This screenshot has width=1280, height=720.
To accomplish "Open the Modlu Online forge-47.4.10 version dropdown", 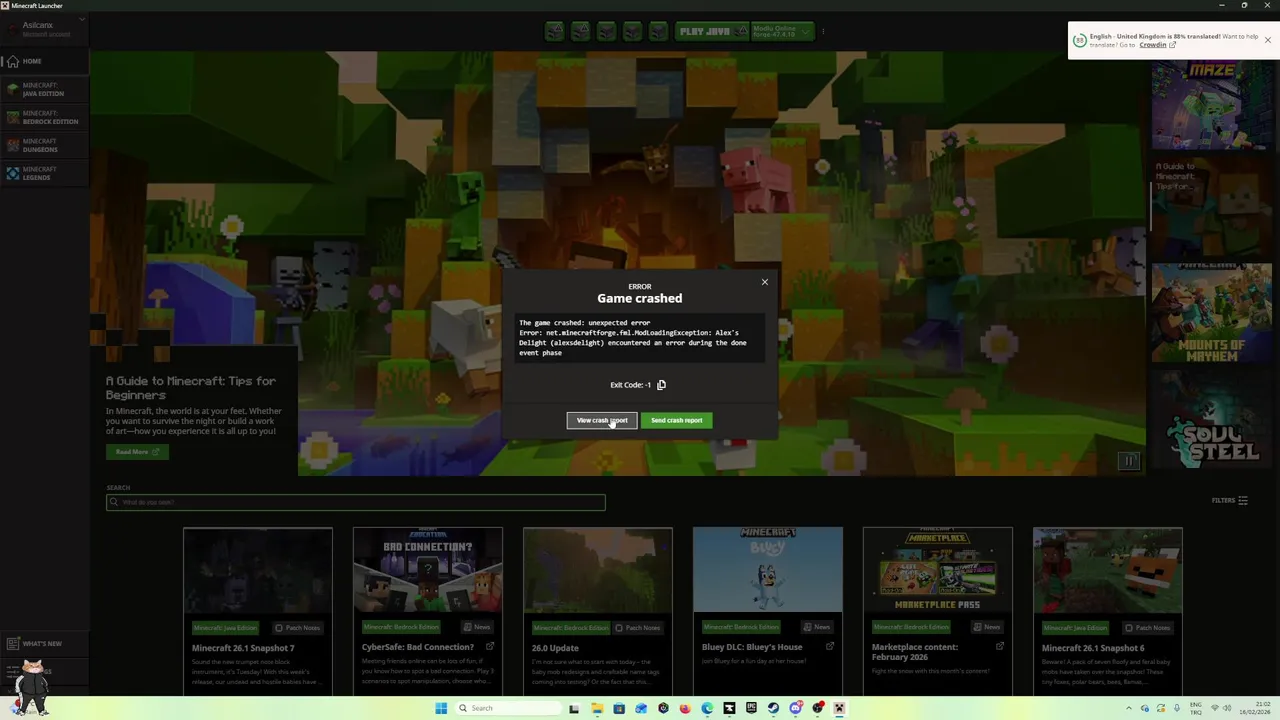I will point(781,31).
